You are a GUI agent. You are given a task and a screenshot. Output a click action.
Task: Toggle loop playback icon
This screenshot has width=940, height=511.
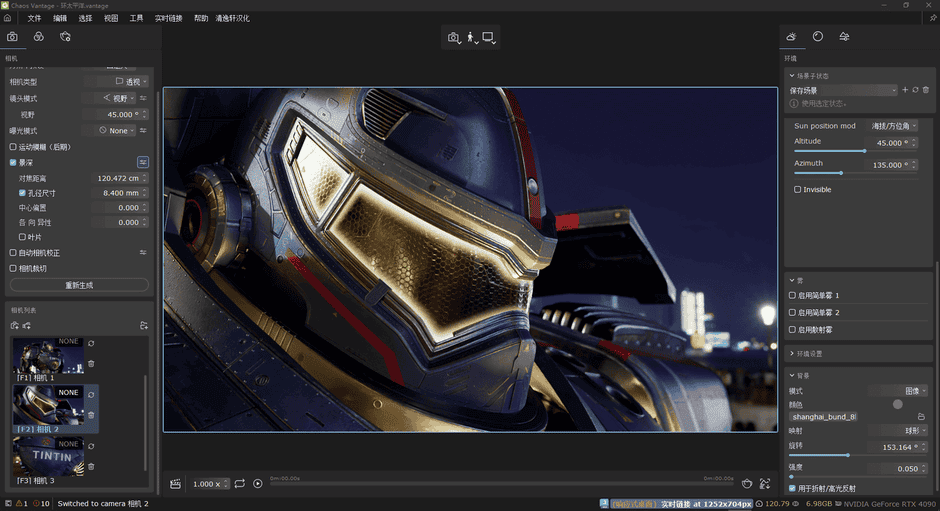pos(240,483)
